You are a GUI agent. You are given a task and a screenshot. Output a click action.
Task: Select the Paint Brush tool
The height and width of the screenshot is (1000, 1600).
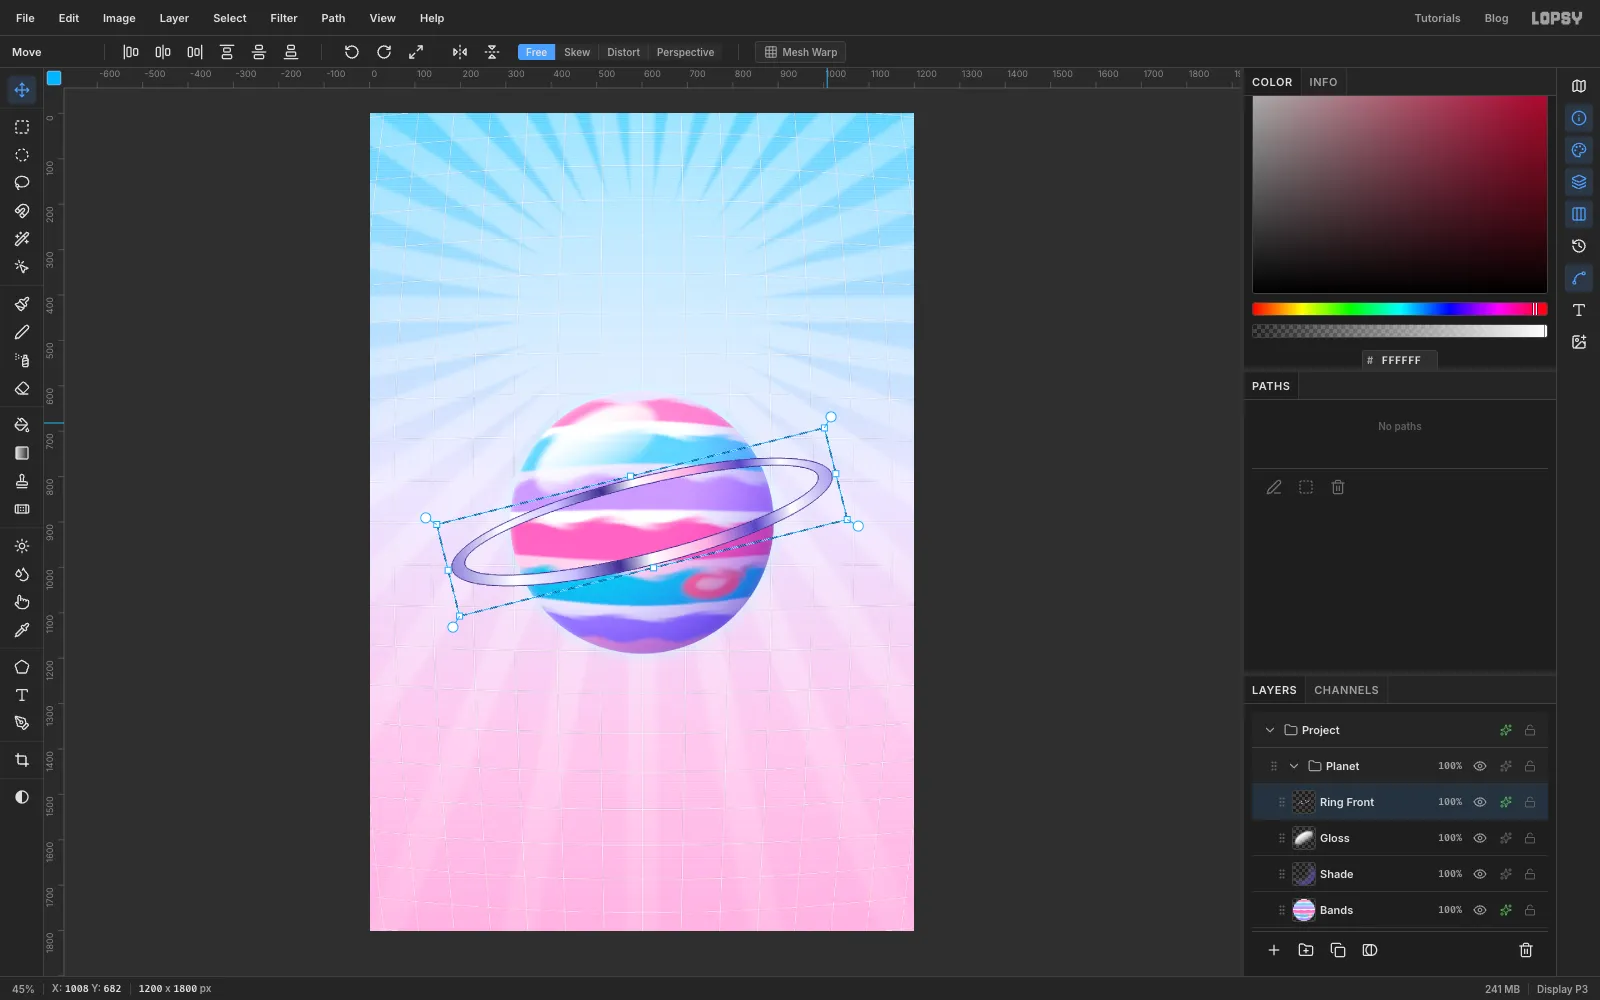[22, 304]
